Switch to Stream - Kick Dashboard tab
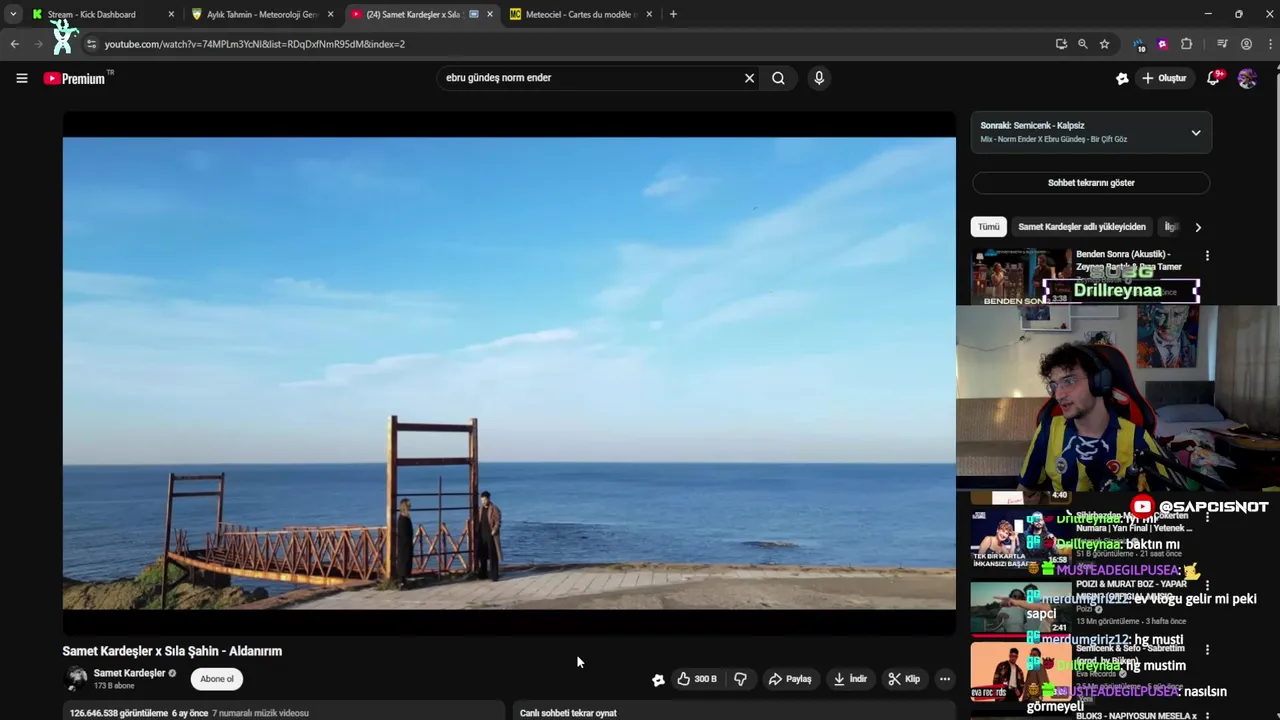This screenshot has height=720, width=1280. tap(92, 14)
